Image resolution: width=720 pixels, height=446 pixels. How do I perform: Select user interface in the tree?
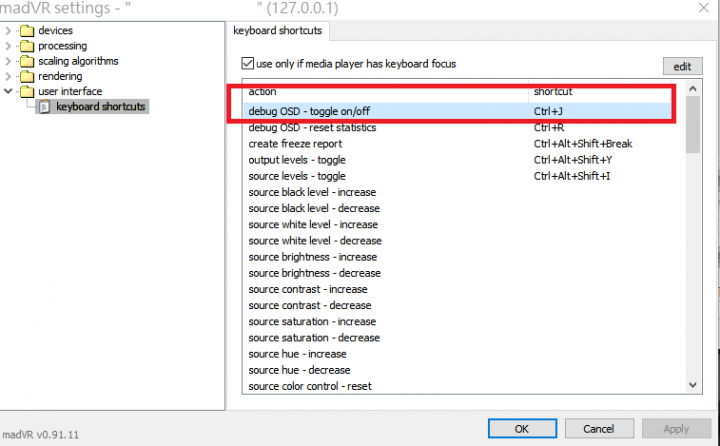point(70,91)
